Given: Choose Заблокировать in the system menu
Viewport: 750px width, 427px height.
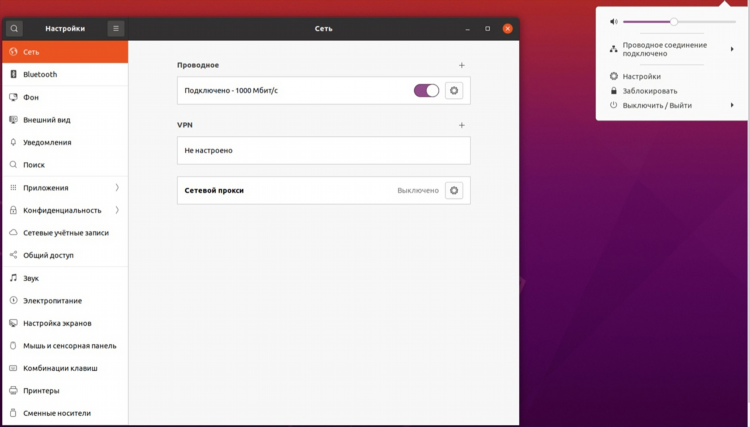Looking at the screenshot, I should [x=672, y=90].
